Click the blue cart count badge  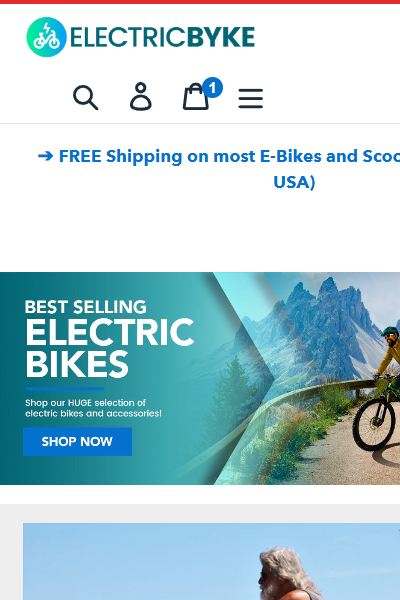pyautogui.click(x=212, y=87)
